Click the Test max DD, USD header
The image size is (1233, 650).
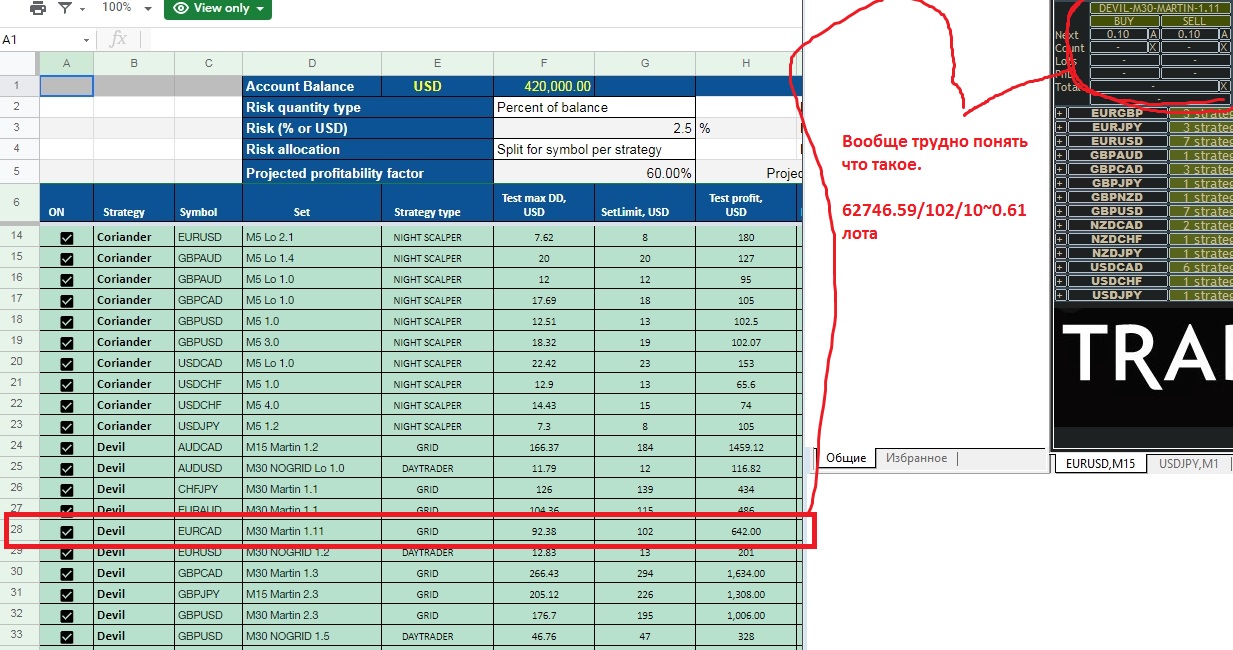click(x=544, y=205)
